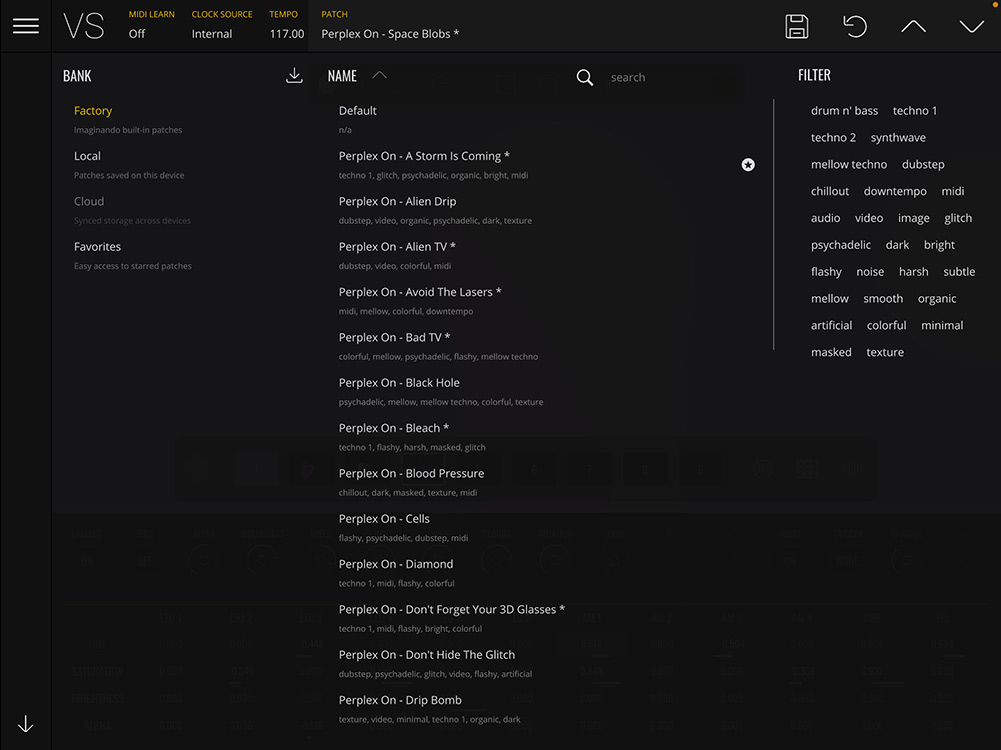
Task: Filter patches by image tag
Action: (x=913, y=218)
